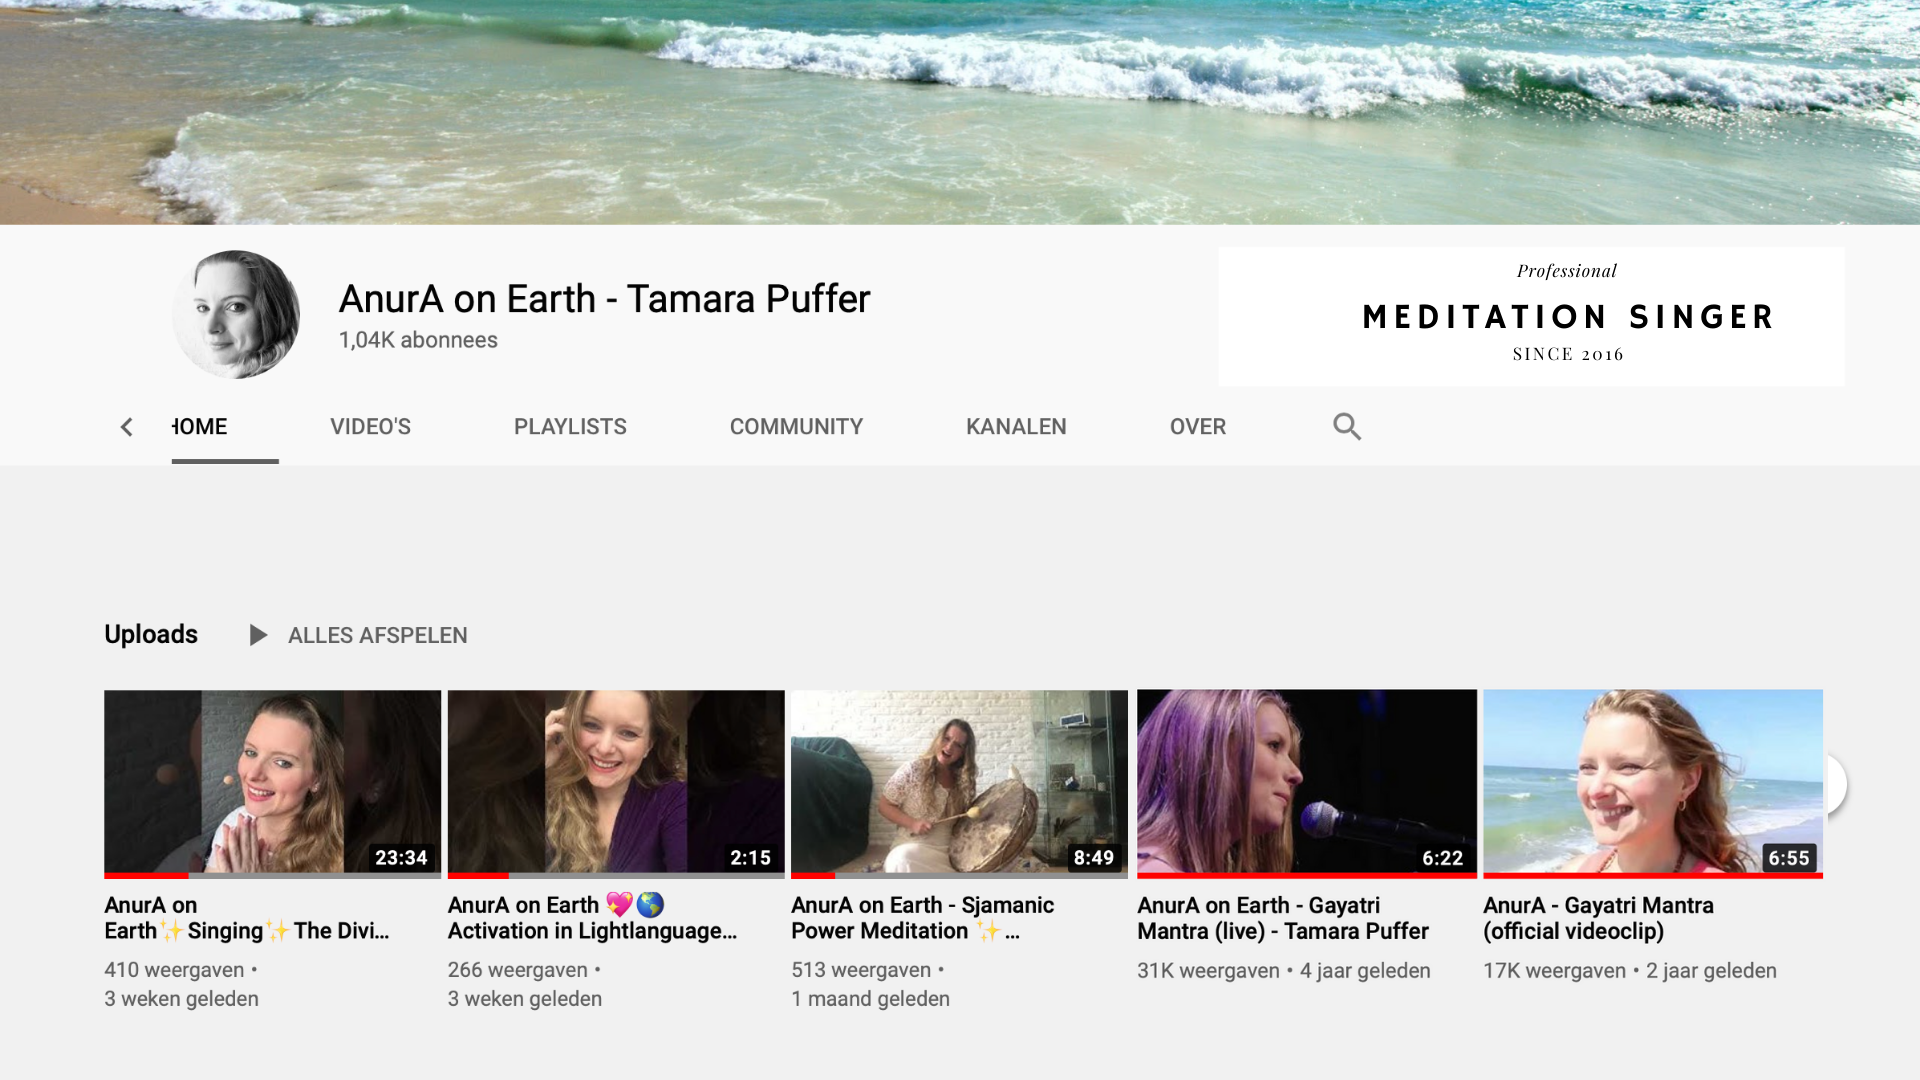Click the 1,04K abonnees subscriber count
Screen dimensions: 1920x1080
[418, 340]
